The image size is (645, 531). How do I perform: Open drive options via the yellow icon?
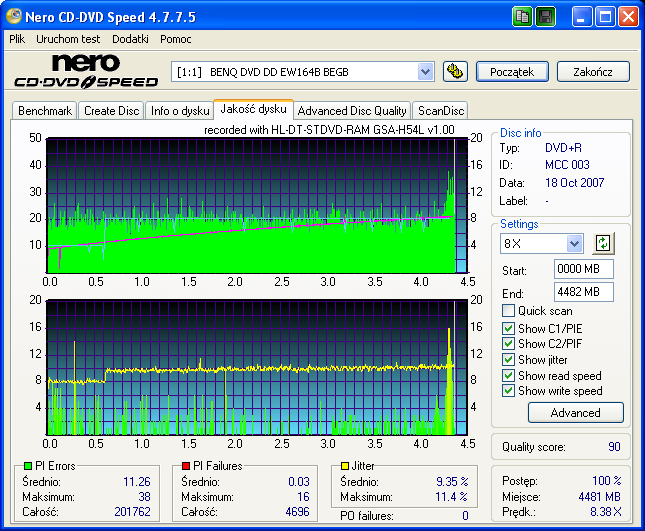coord(455,71)
